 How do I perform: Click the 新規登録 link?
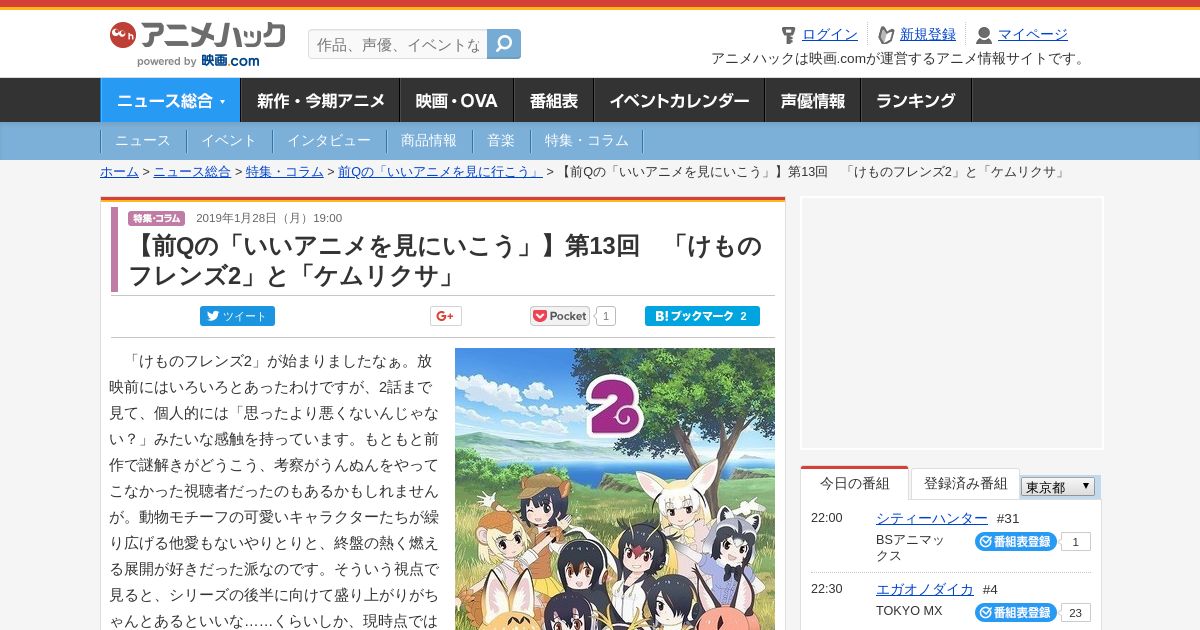pyautogui.click(x=928, y=35)
